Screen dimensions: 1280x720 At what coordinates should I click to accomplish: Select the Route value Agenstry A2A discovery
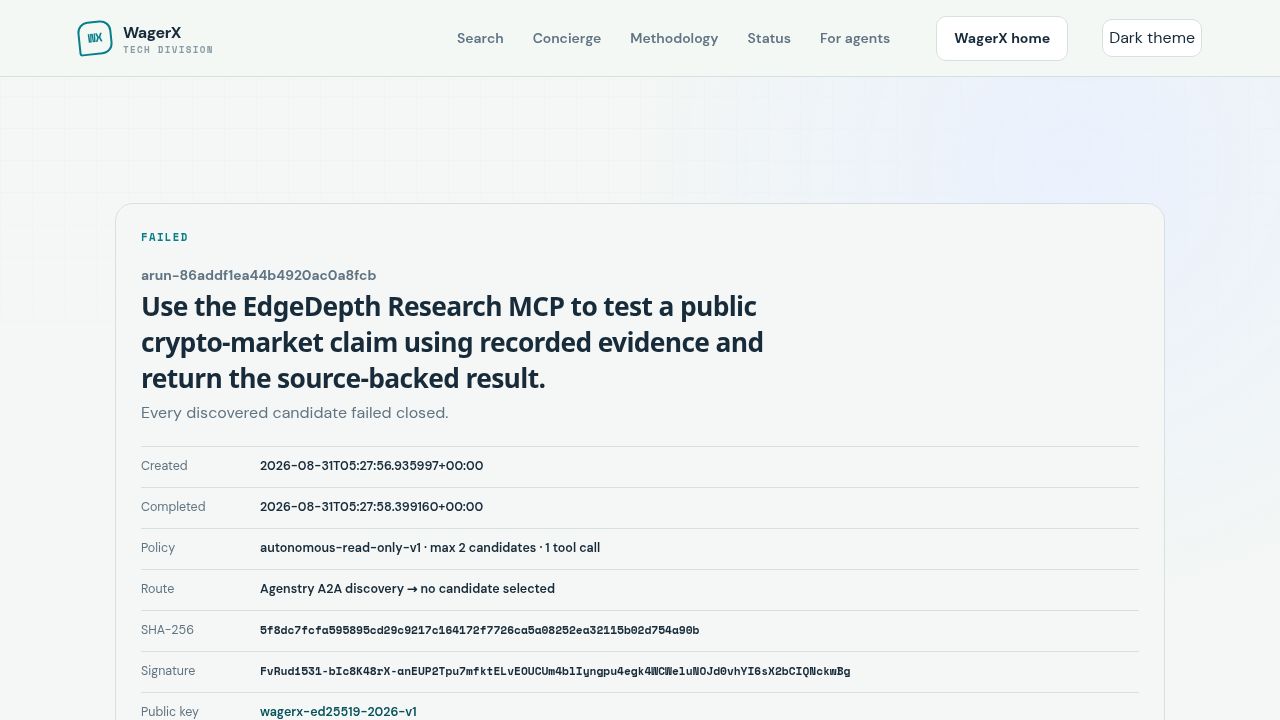(407, 589)
